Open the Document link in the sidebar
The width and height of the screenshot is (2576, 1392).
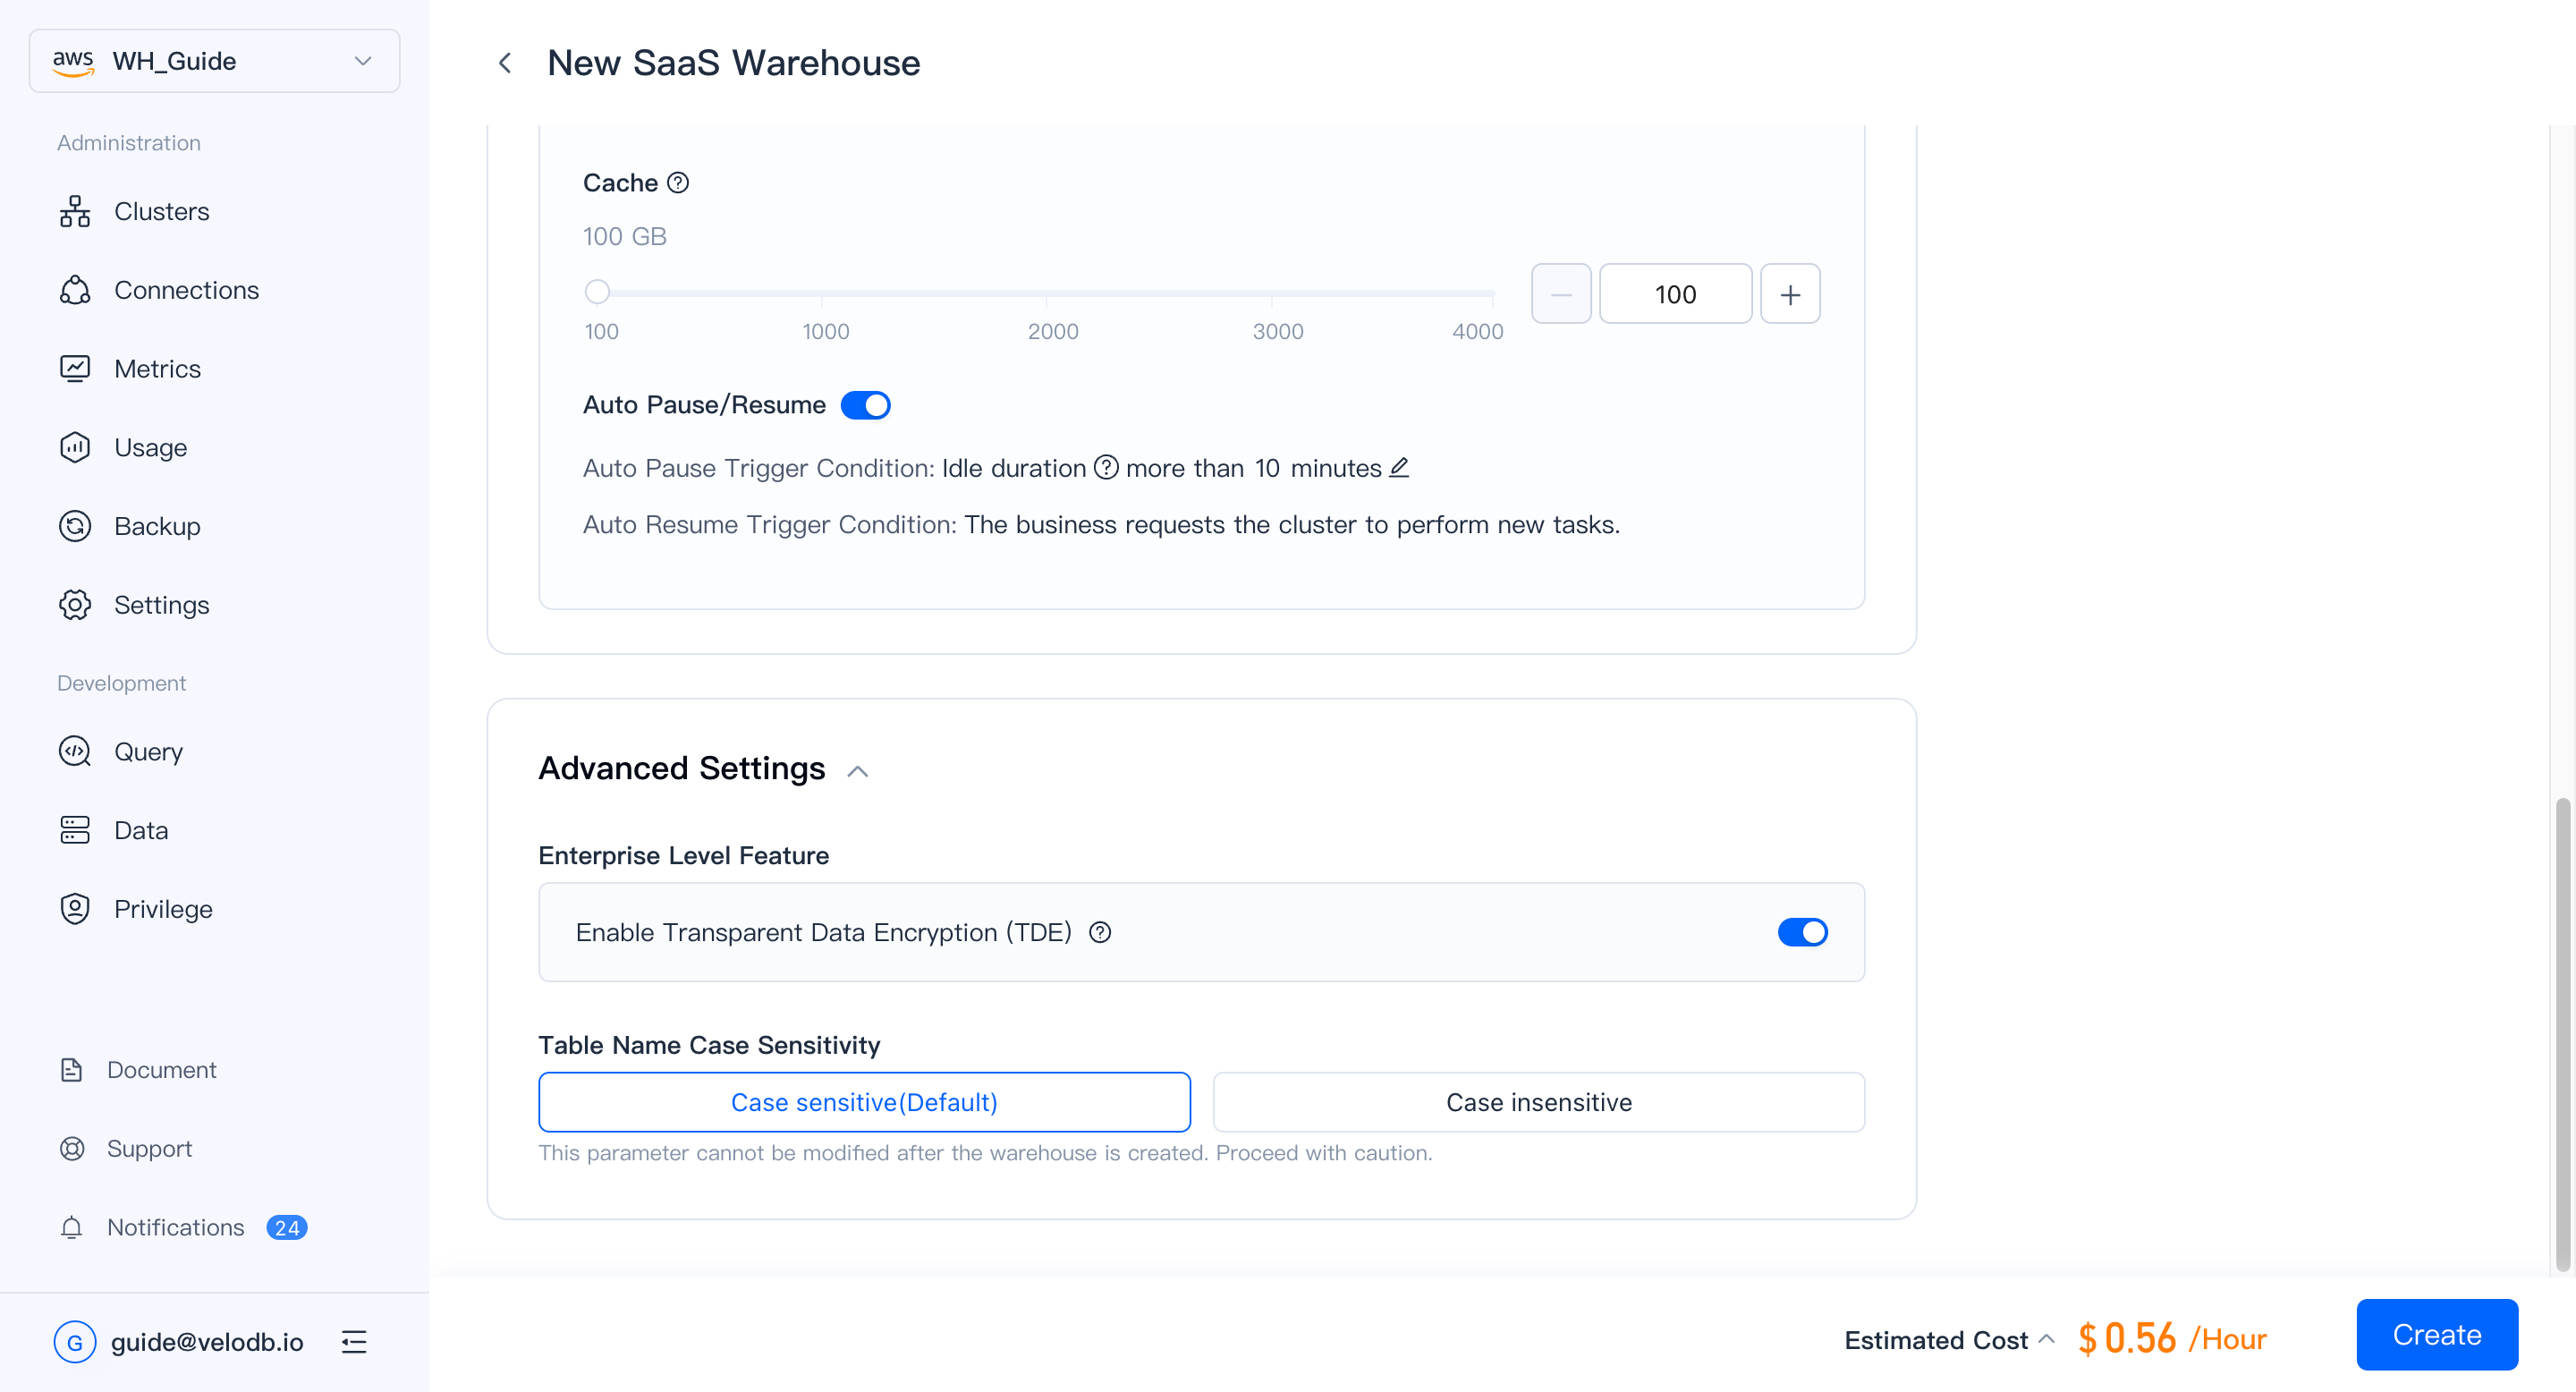(x=161, y=1069)
